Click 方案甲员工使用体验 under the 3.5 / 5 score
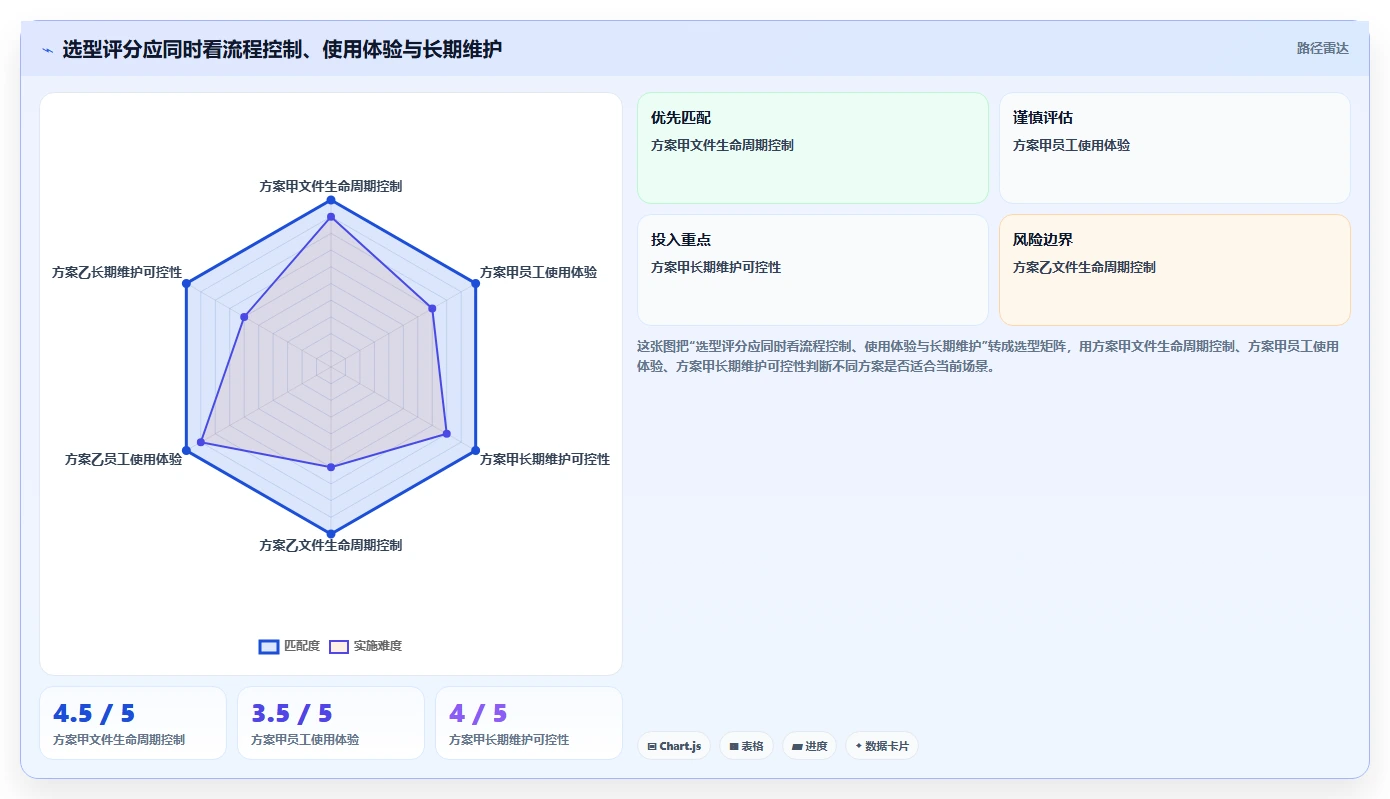Image resolution: width=1390 pixels, height=799 pixels. pos(305,740)
